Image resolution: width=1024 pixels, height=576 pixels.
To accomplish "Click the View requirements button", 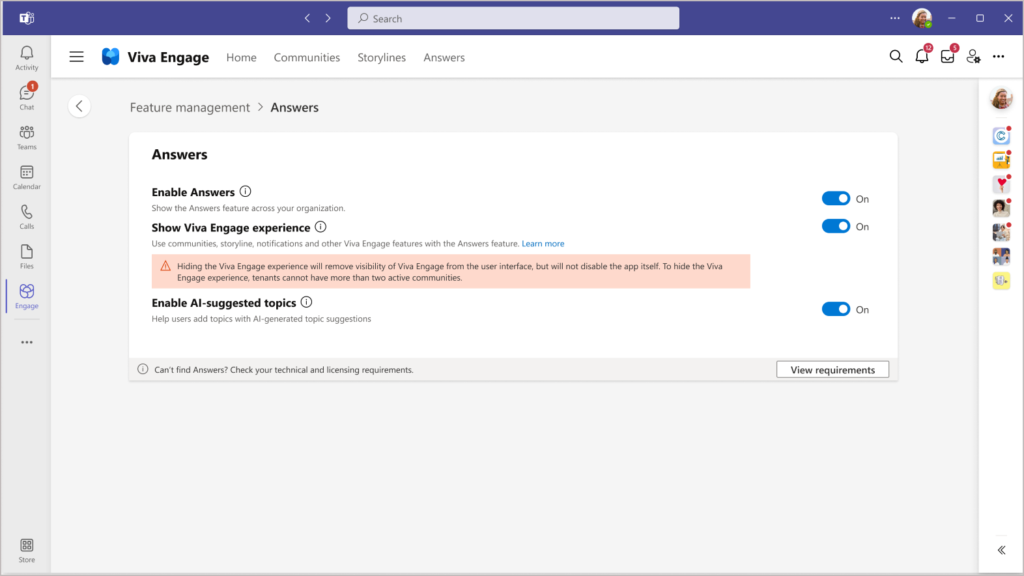I will pos(833,370).
